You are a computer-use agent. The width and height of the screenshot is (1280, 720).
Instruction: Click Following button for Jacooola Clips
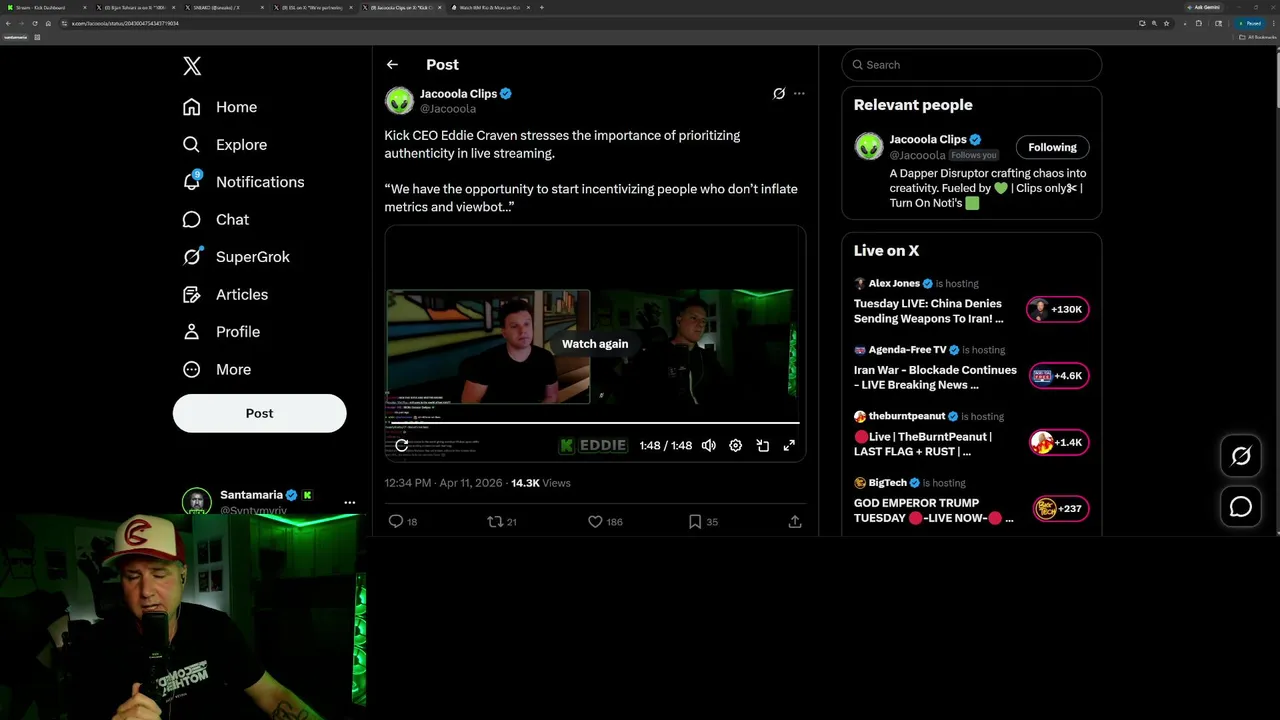point(1052,147)
